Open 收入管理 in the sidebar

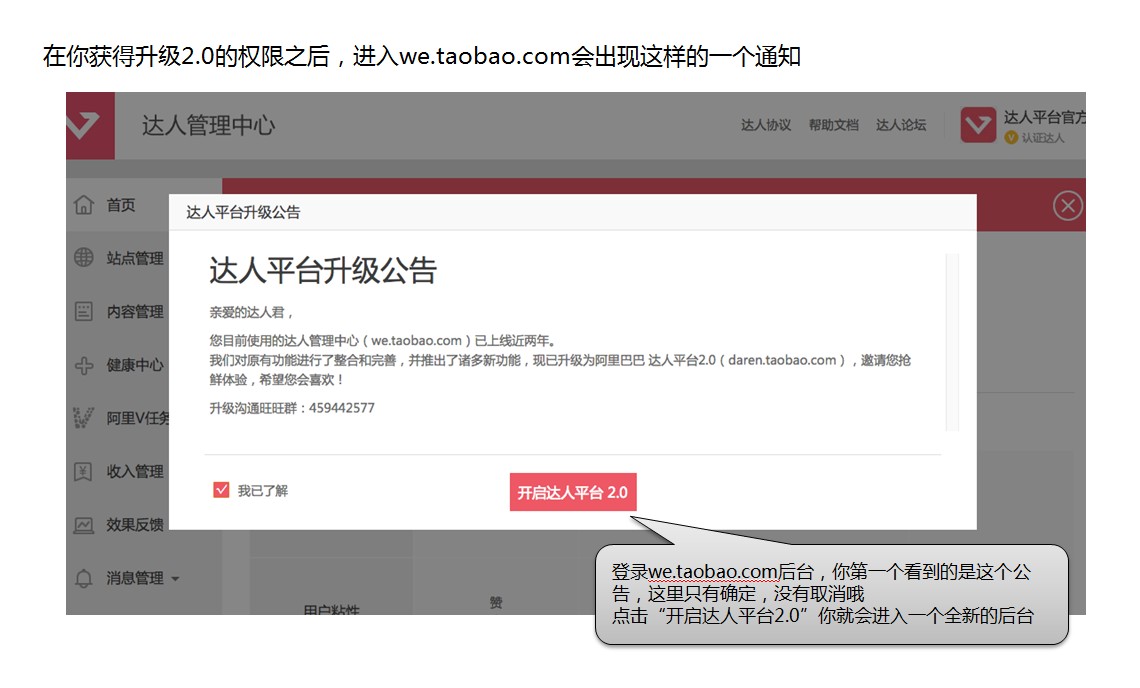point(135,471)
